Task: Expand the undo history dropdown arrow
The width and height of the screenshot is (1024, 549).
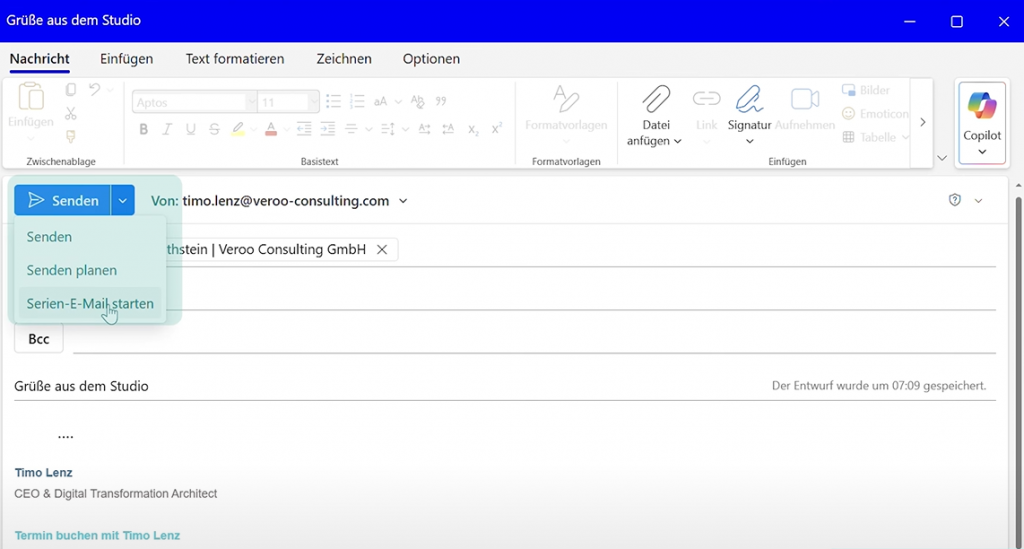Action: [x=110, y=89]
